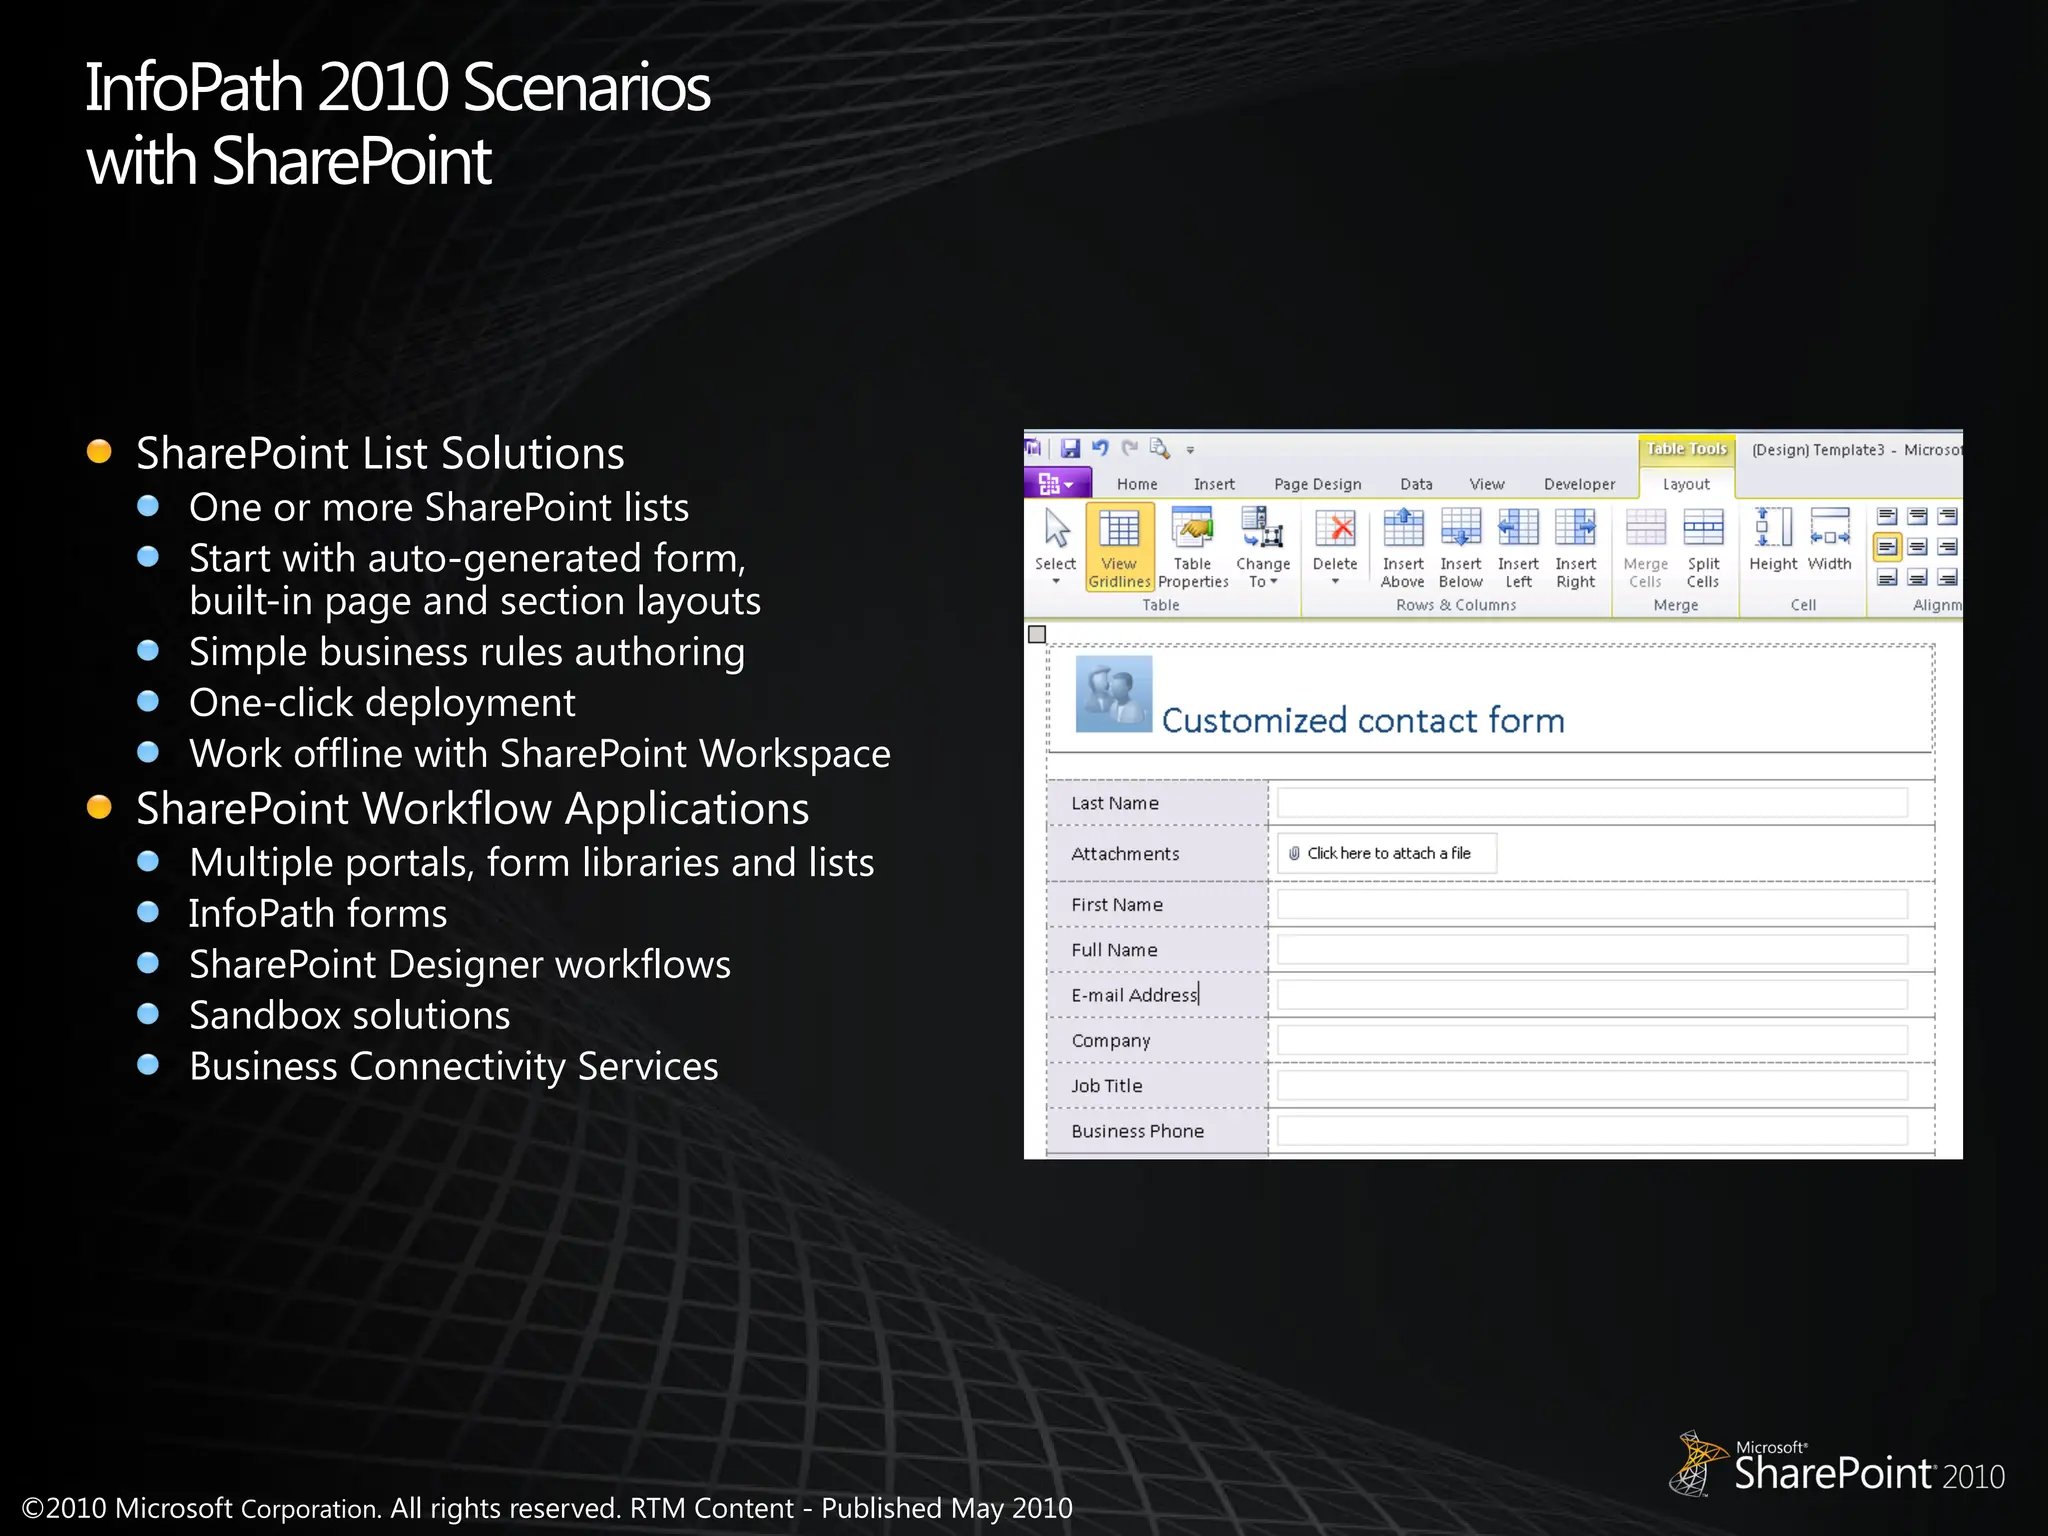Click Merge Cells

1645,546
